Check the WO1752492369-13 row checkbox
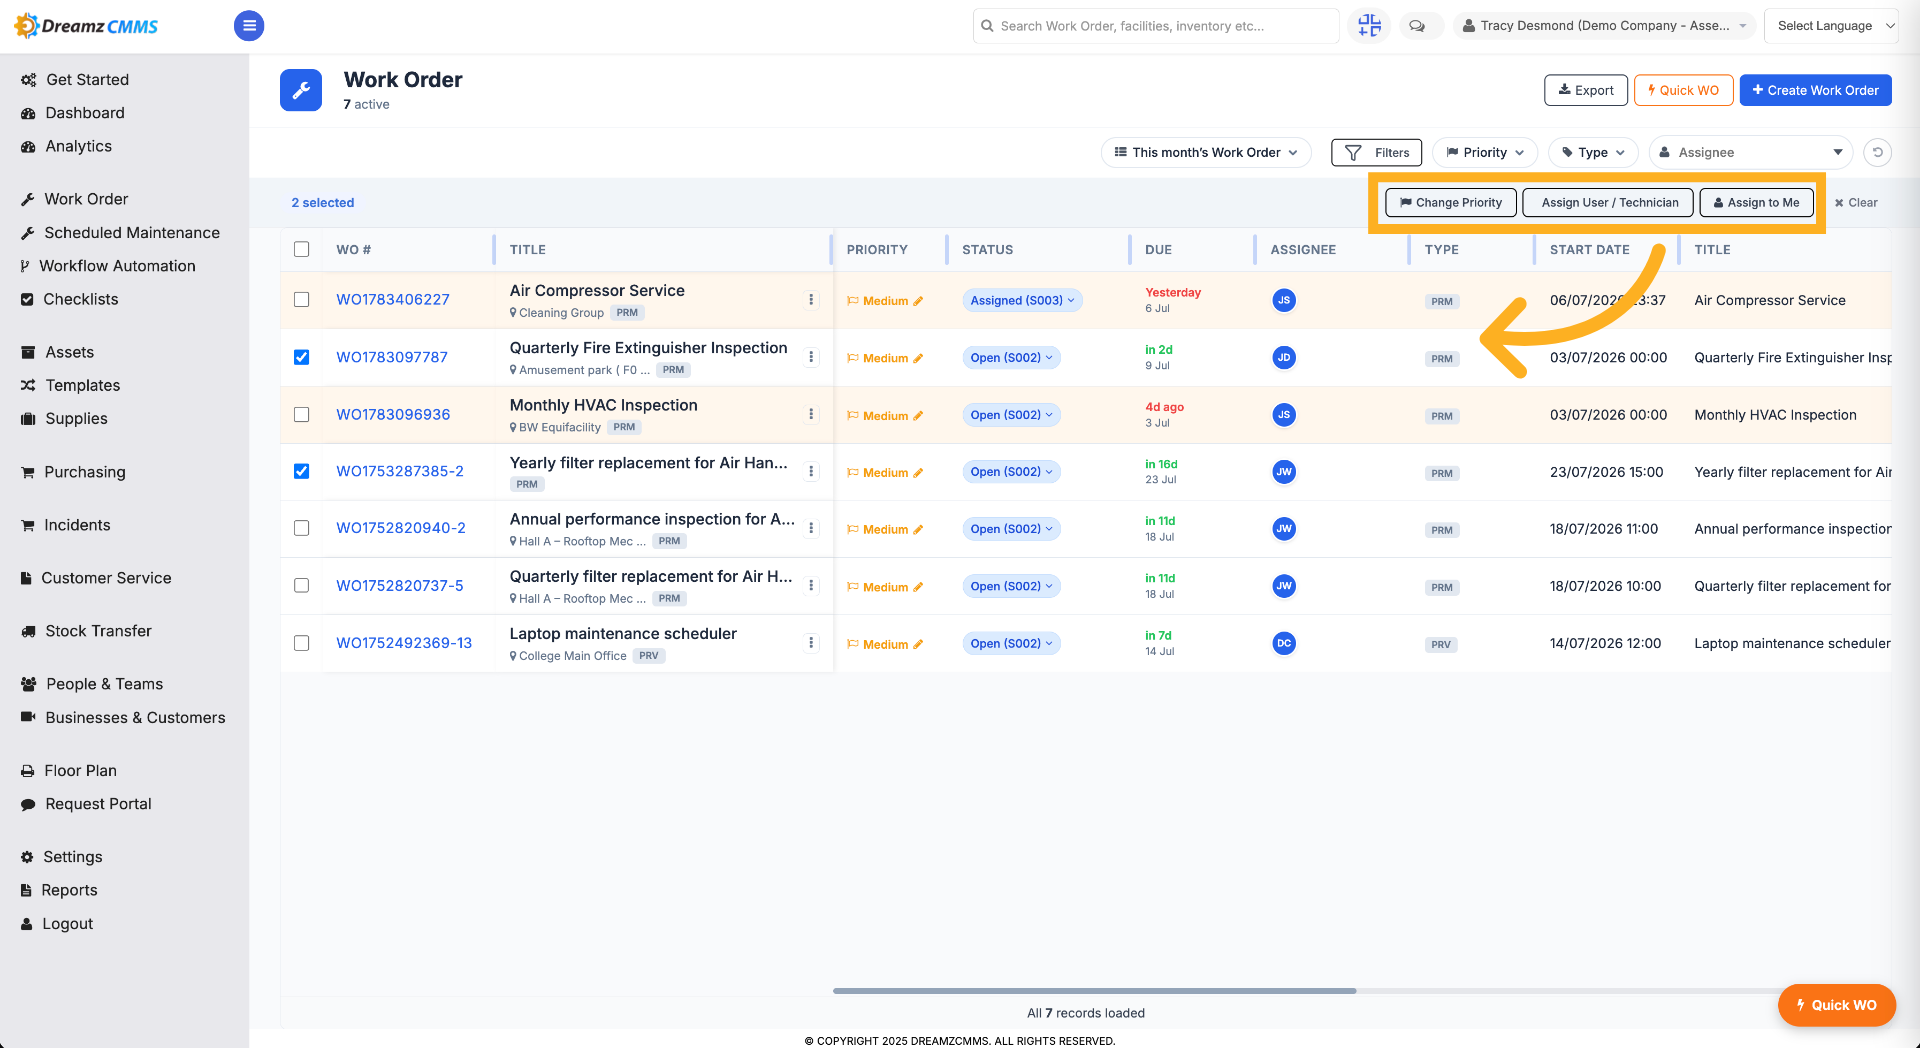 pyautogui.click(x=302, y=643)
